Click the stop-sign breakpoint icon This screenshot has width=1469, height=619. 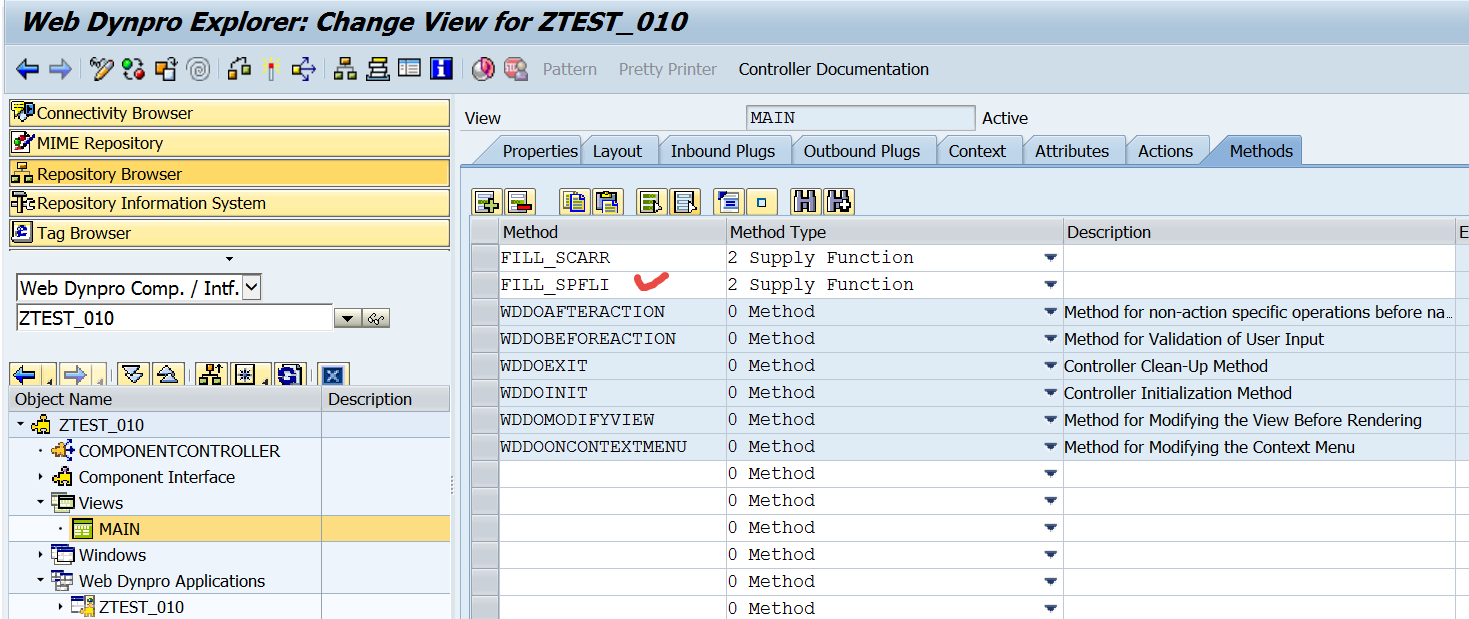pyautogui.click(x=516, y=69)
